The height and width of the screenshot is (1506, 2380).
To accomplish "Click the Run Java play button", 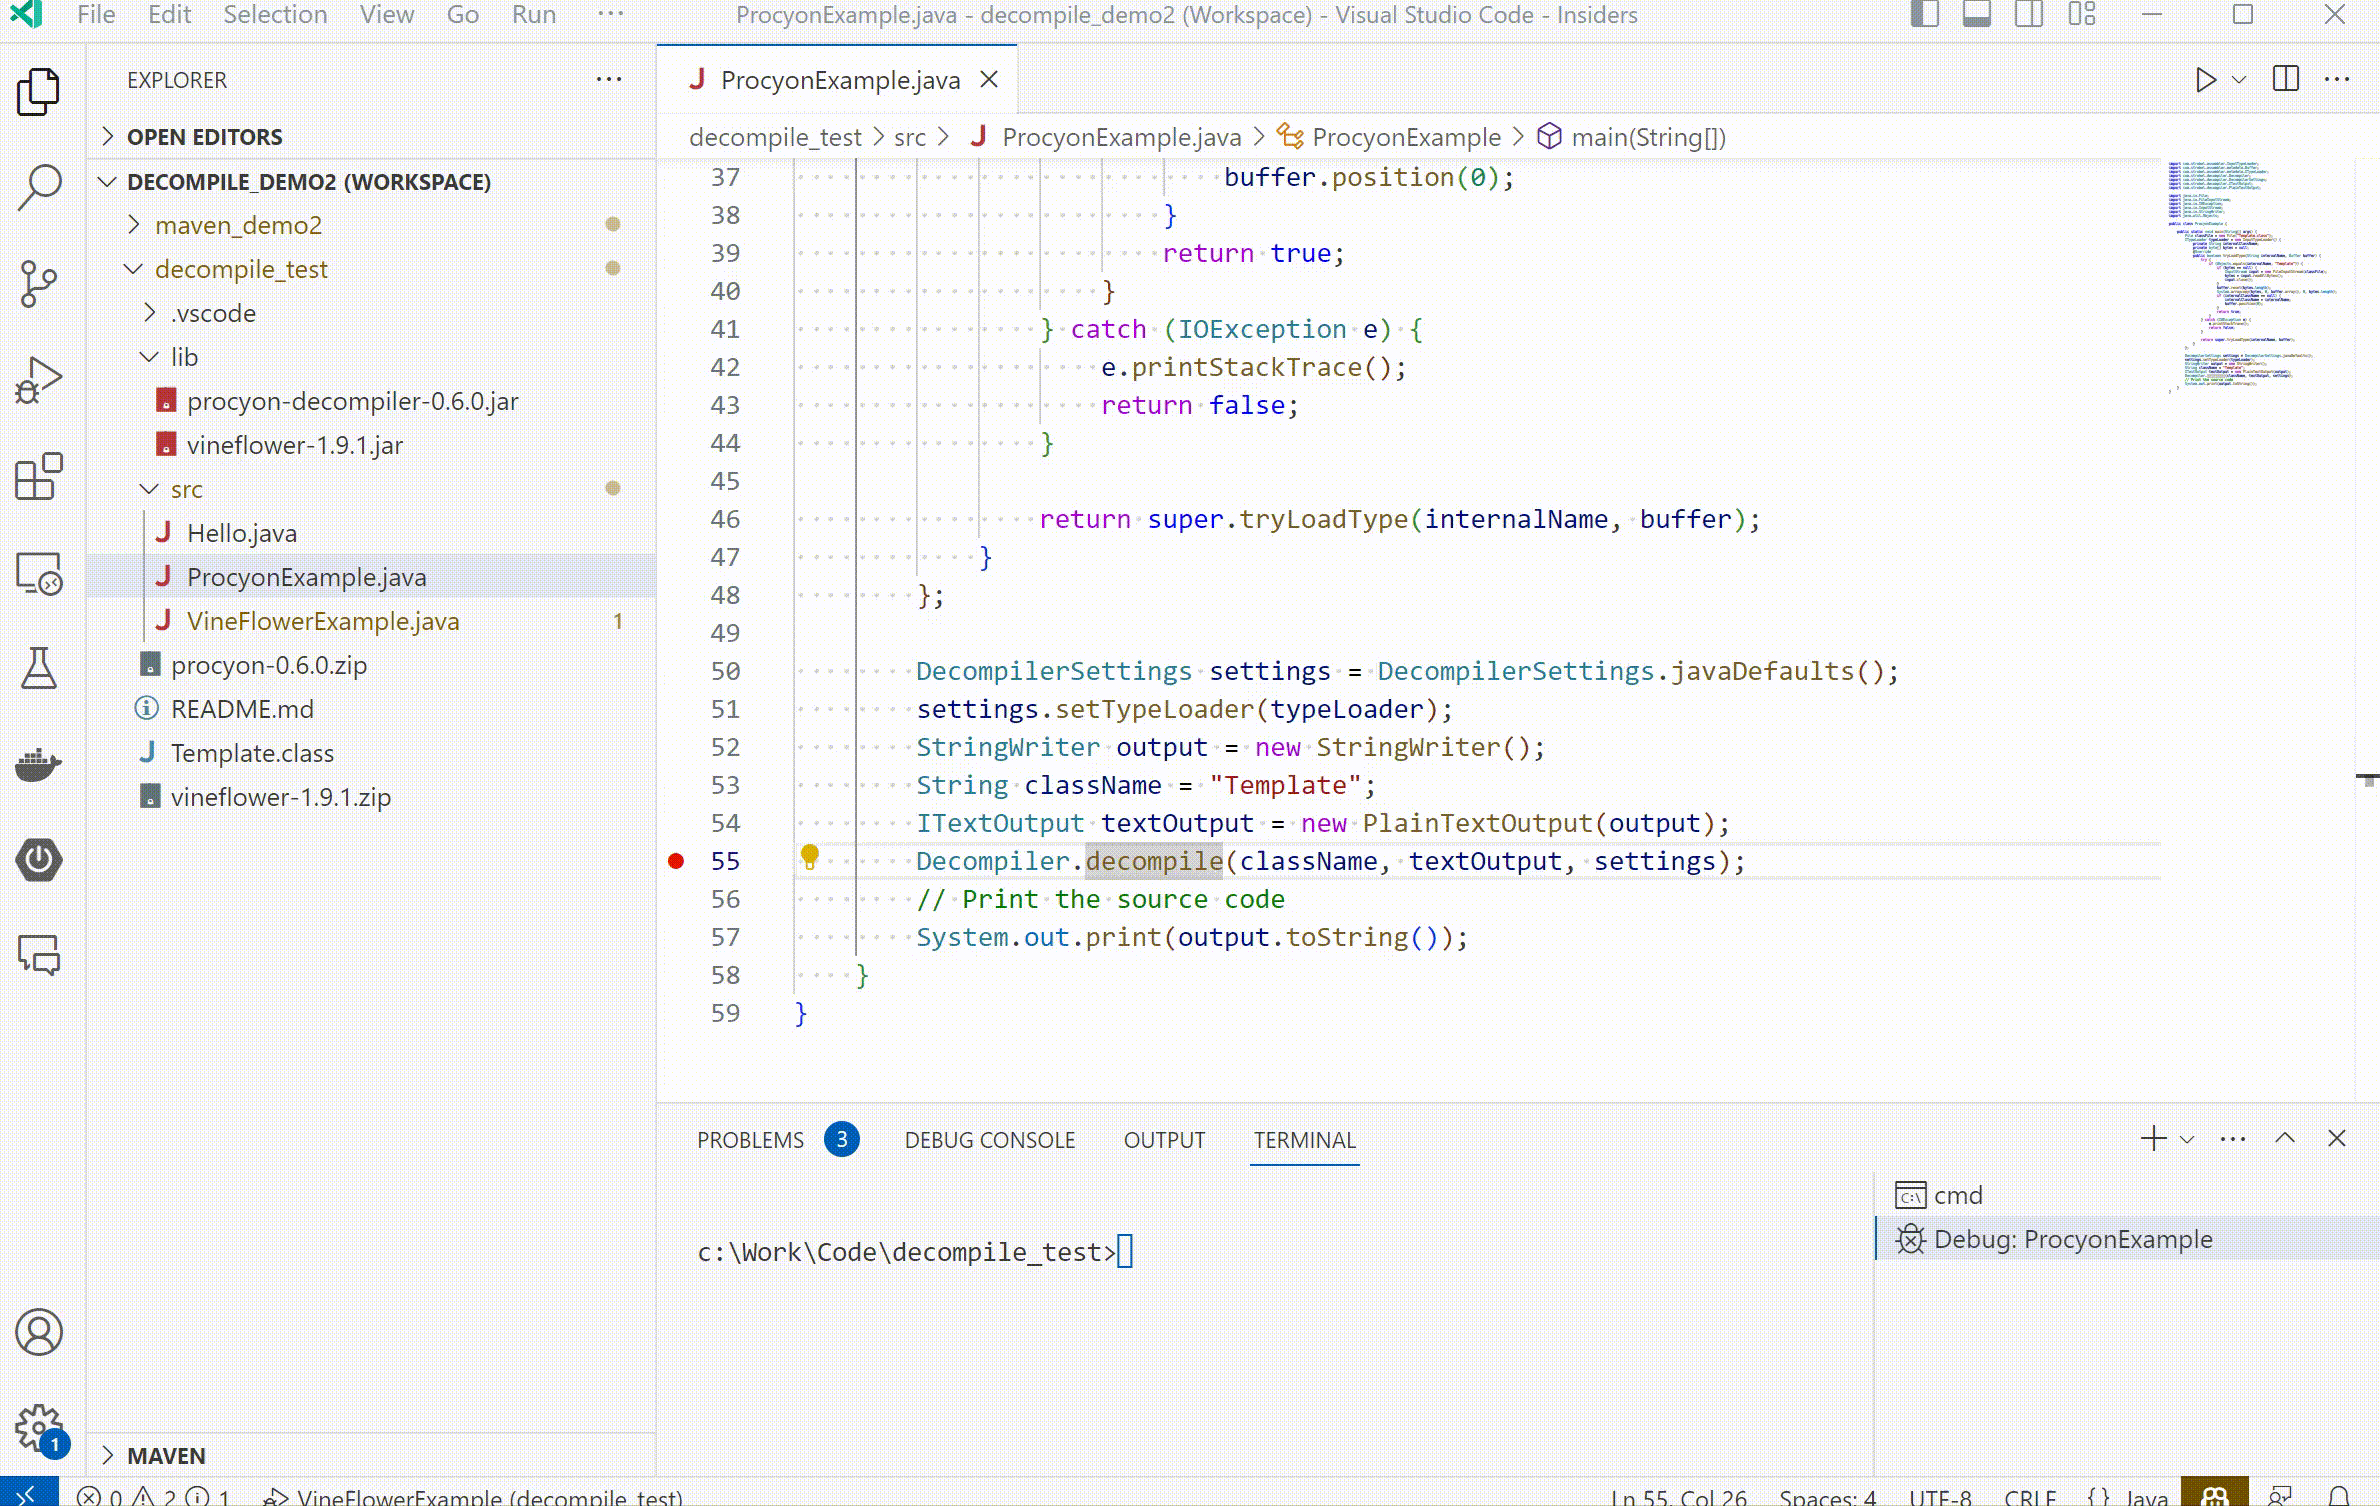I will click(x=2205, y=80).
